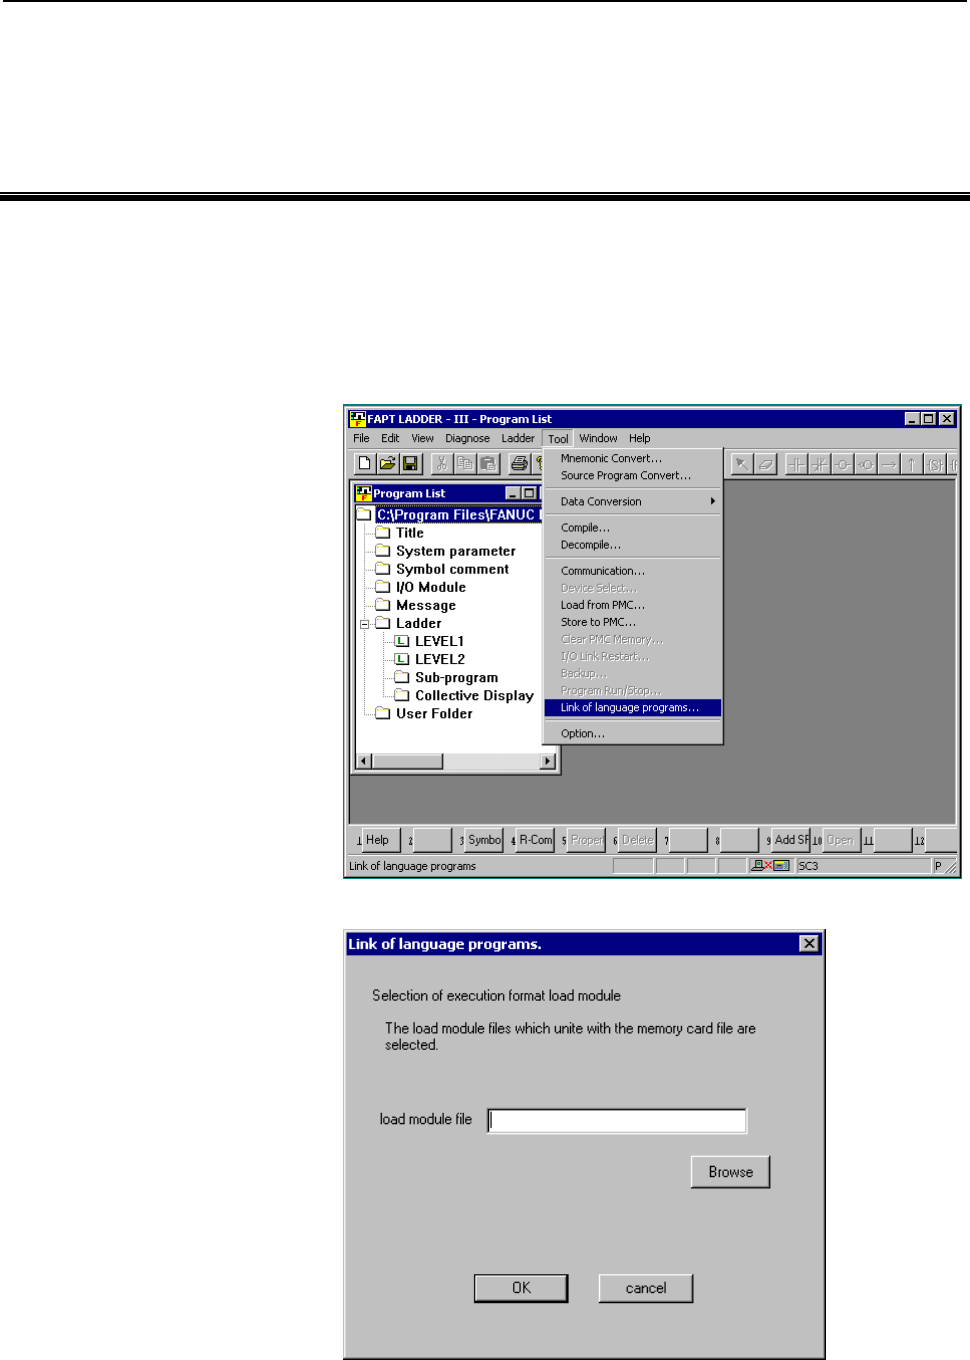Choose Compile from the Tool menu
The width and height of the screenshot is (970, 1360).
632,527
